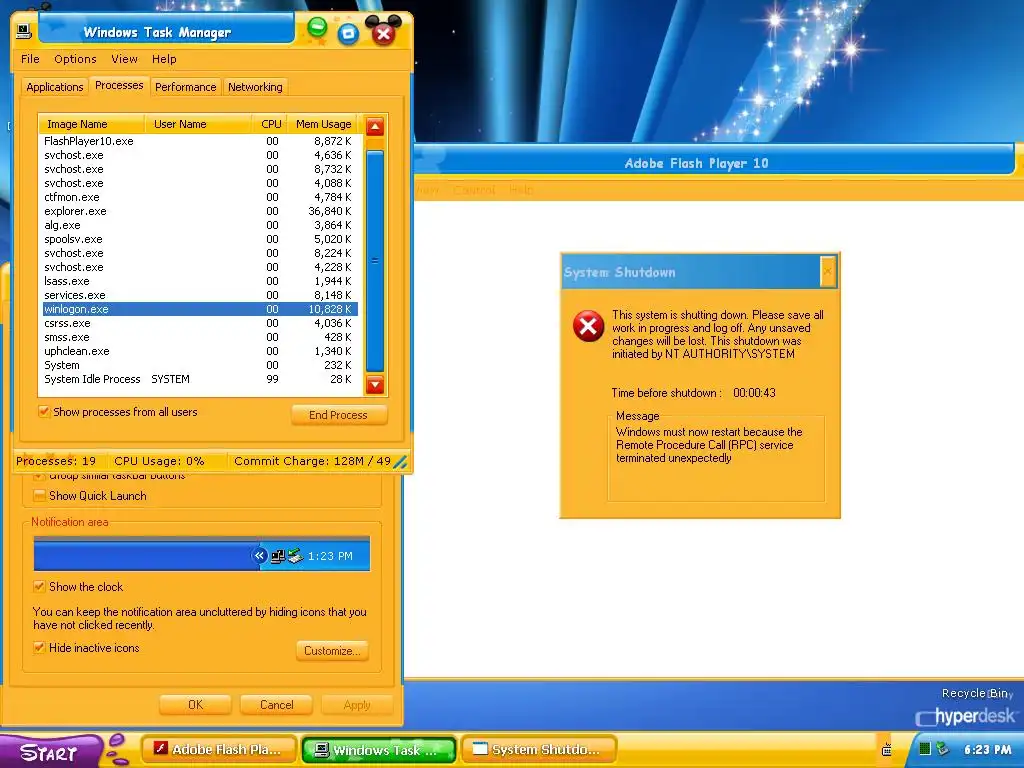The image size is (1024, 768).
Task: Select the System process row
Action: pyautogui.click(x=199, y=365)
